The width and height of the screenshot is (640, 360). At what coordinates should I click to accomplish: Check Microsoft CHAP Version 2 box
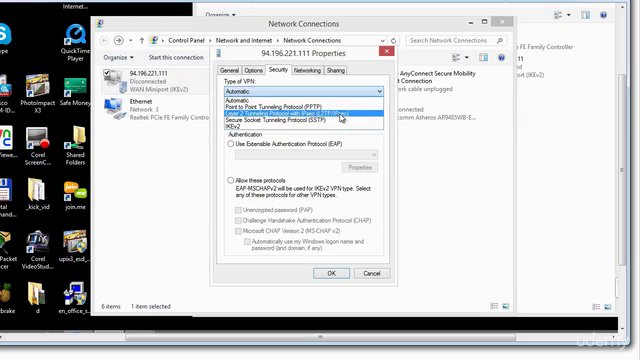tap(238, 231)
